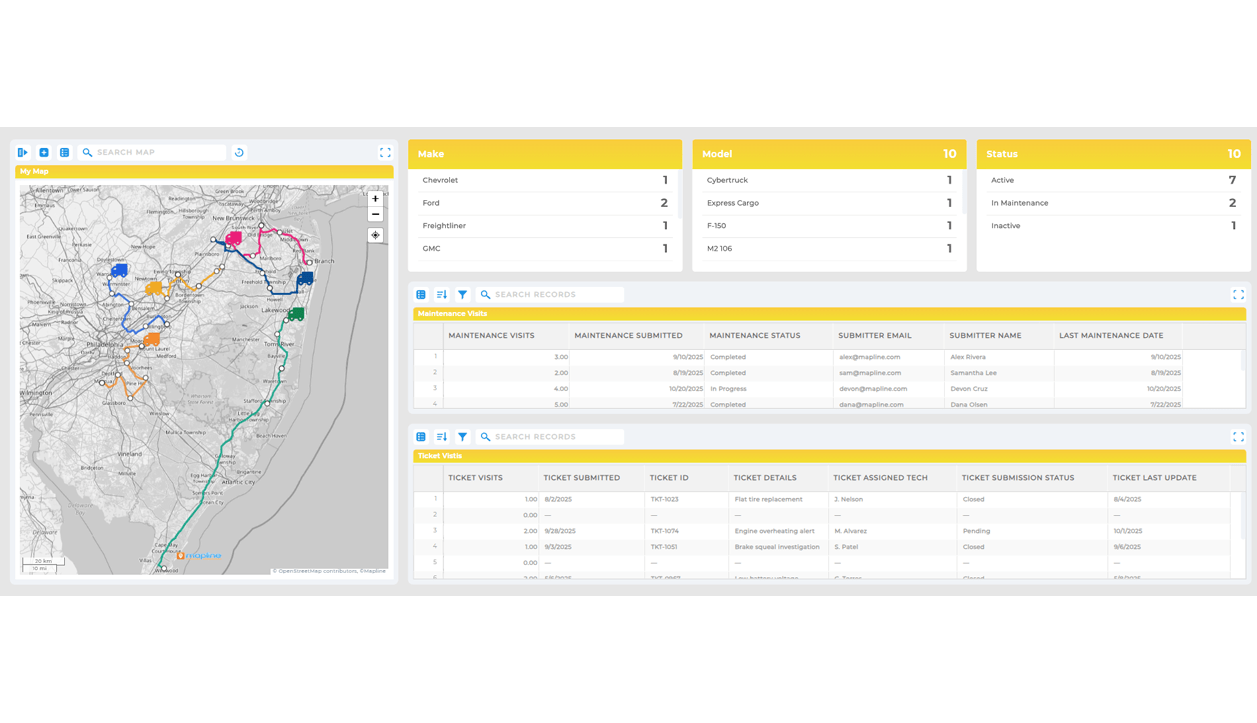
Task: Click the green truck marker near Lakewood
Action: click(x=297, y=314)
